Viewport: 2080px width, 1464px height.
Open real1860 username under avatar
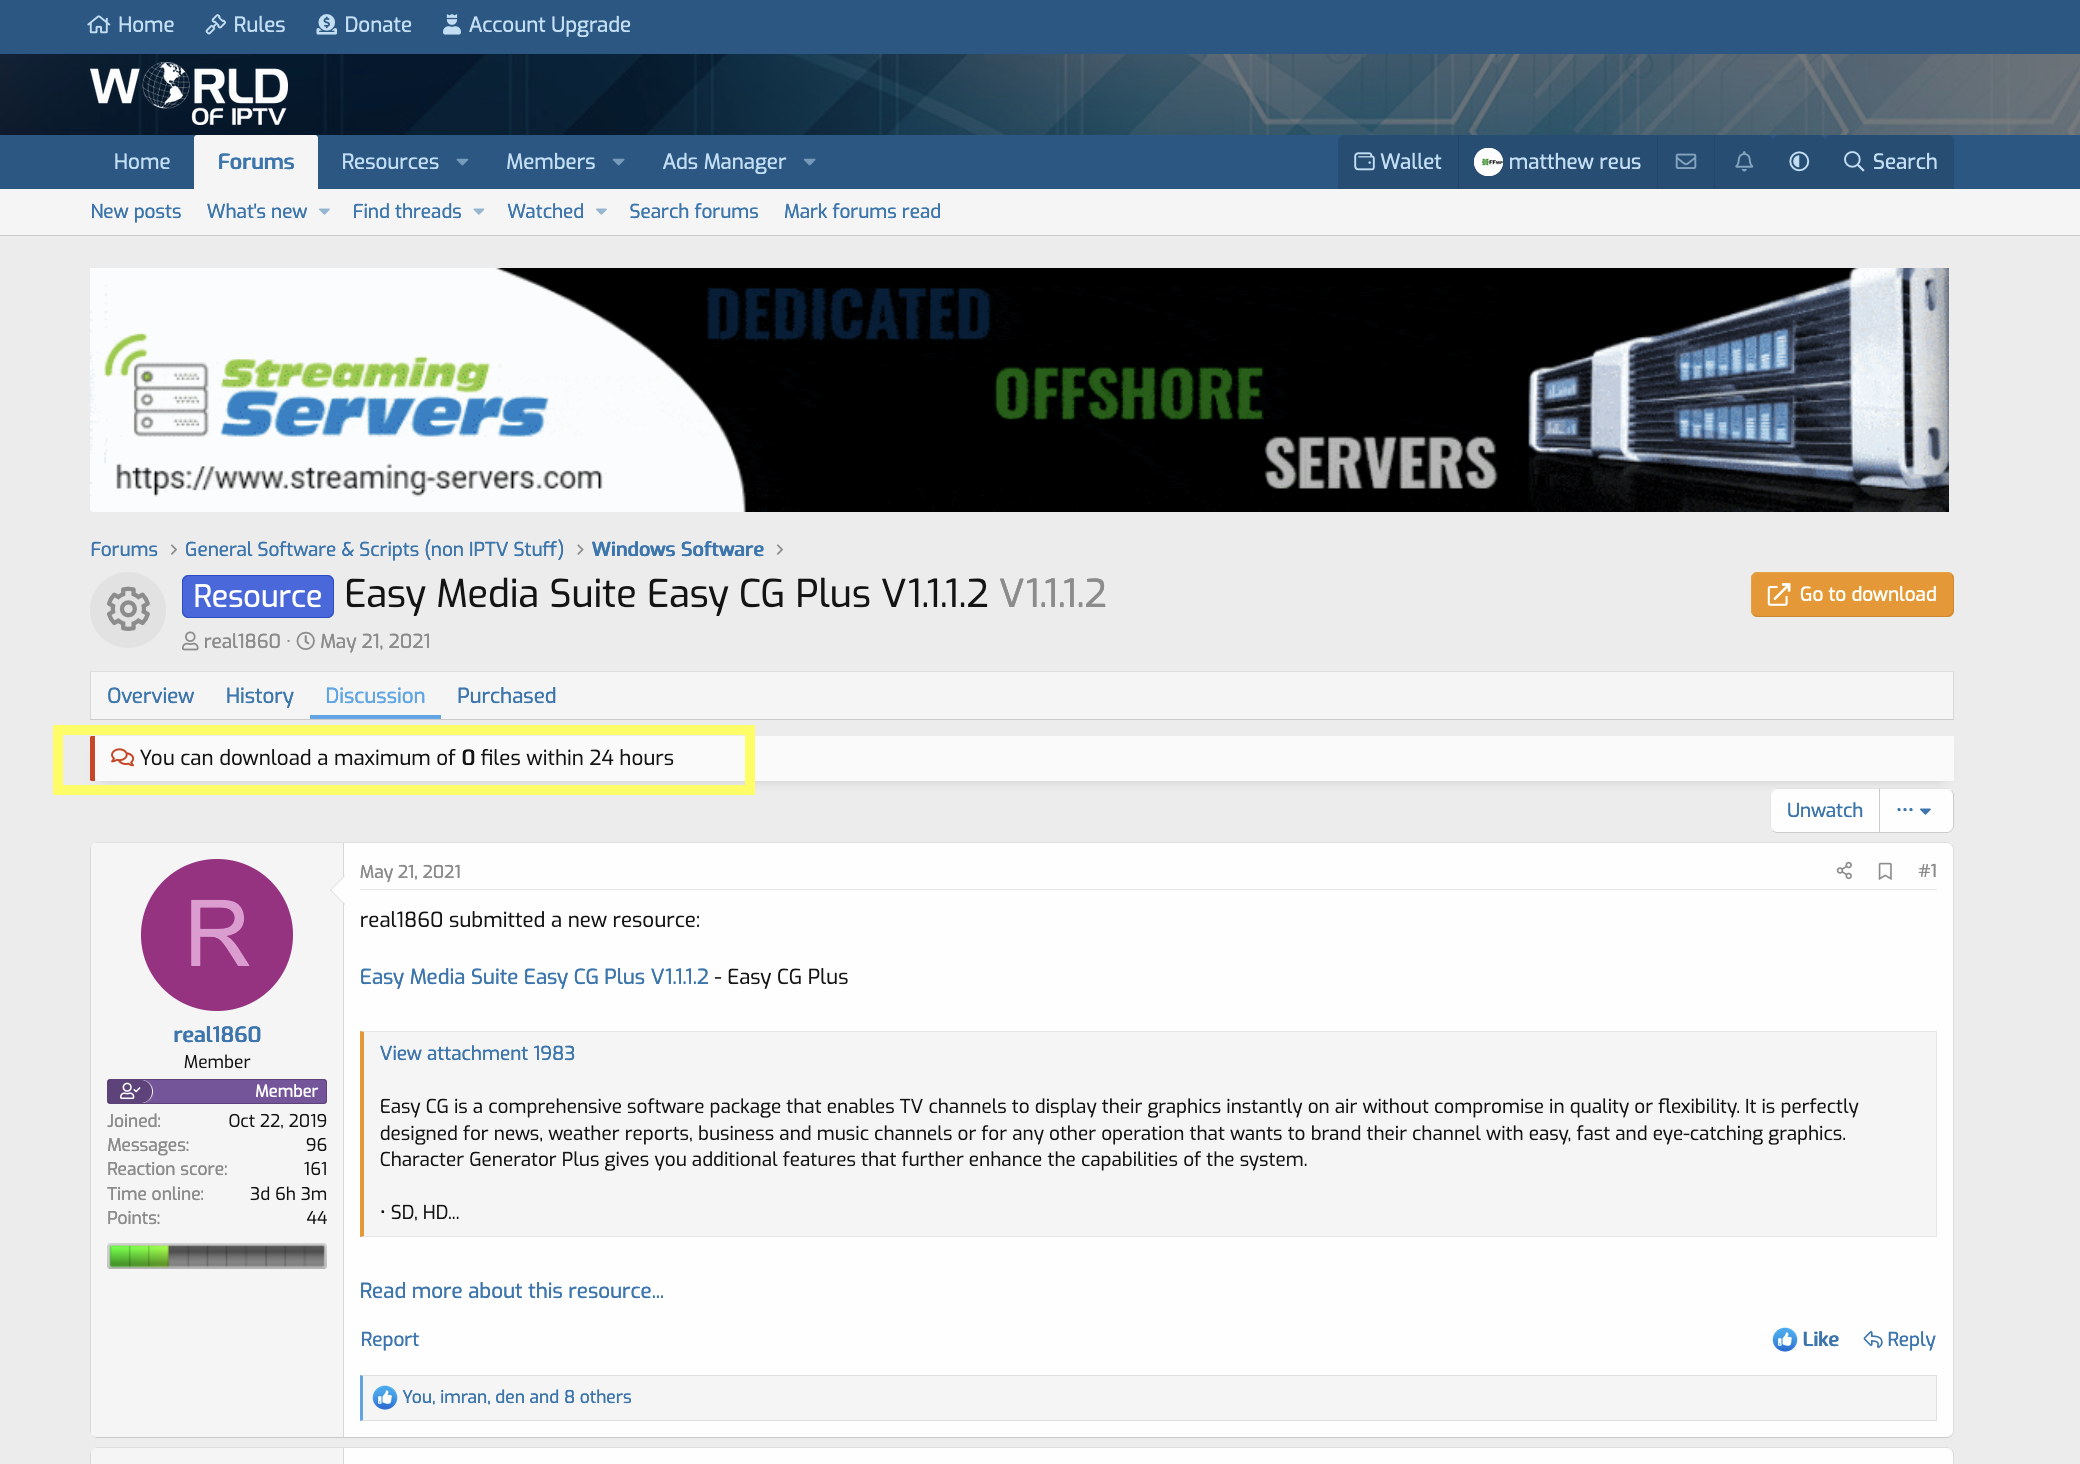click(x=217, y=1034)
